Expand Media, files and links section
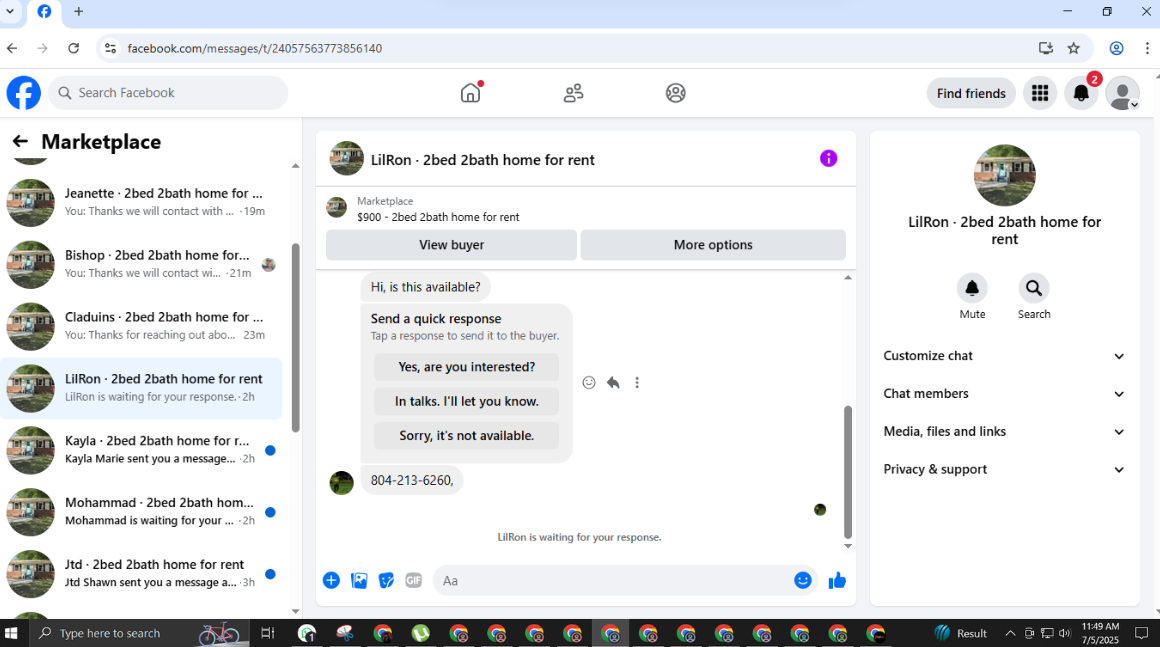Image resolution: width=1160 pixels, height=647 pixels. pyautogui.click(x=1004, y=431)
